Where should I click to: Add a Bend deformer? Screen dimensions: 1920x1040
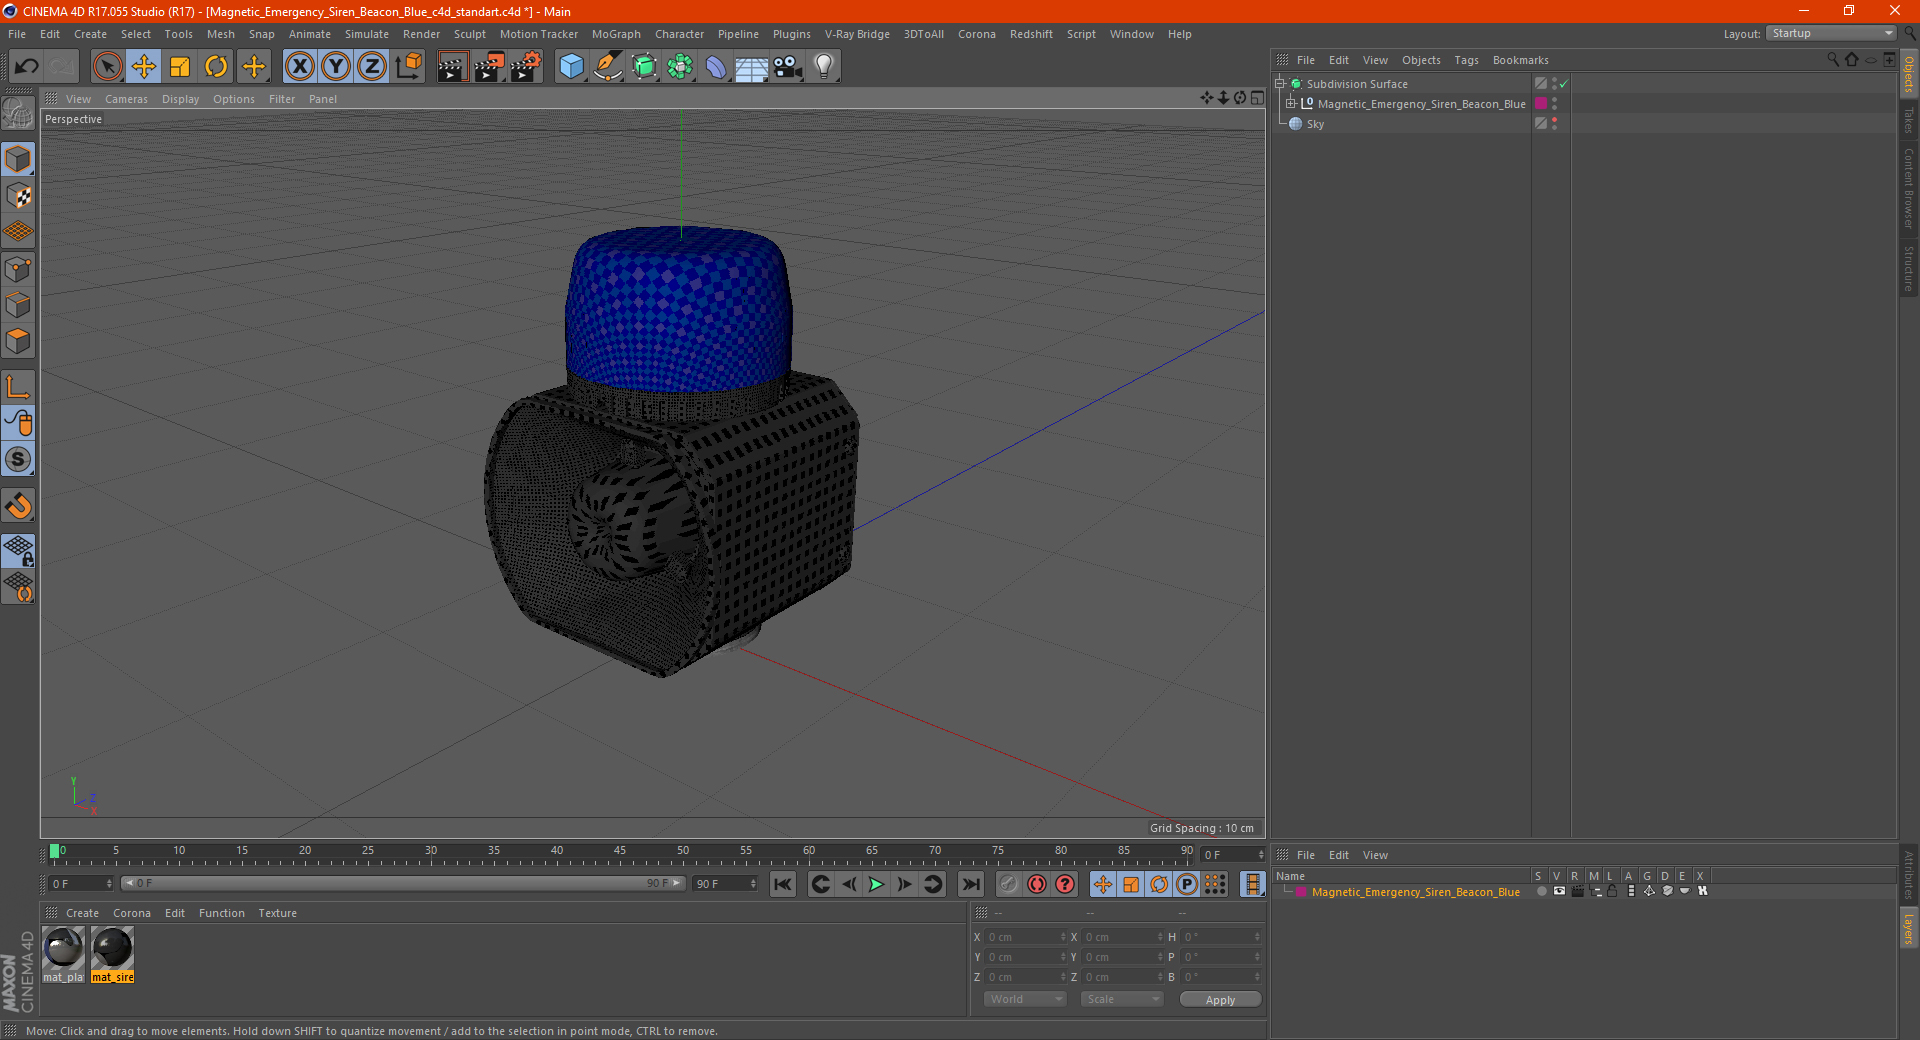(x=716, y=67)
